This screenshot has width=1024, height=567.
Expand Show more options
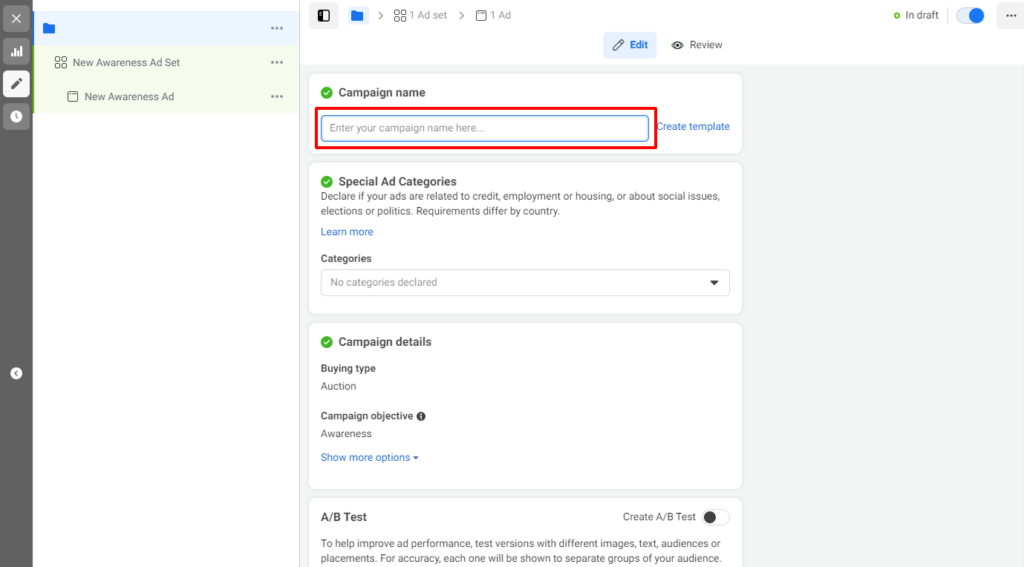(370, 457)
